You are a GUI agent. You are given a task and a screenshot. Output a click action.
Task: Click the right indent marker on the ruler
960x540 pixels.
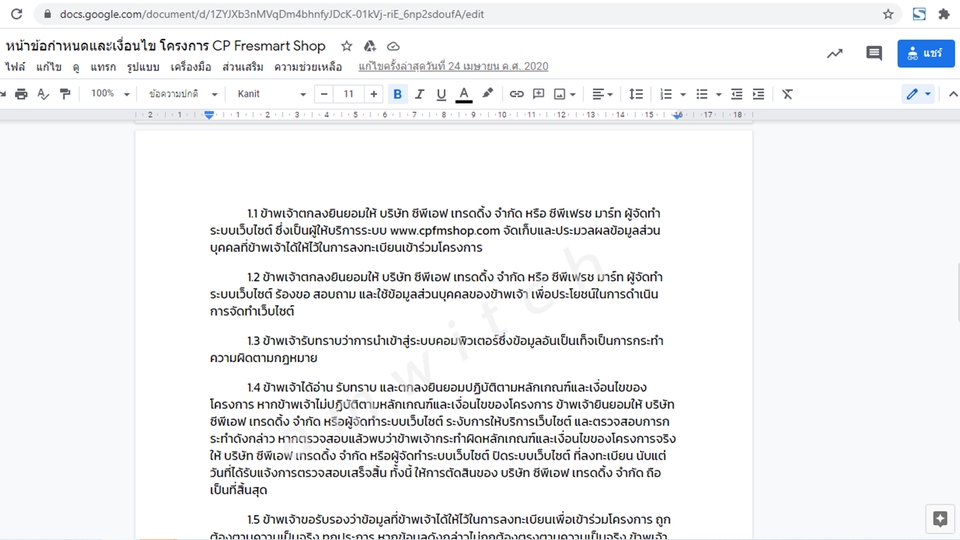pos(678,115)
